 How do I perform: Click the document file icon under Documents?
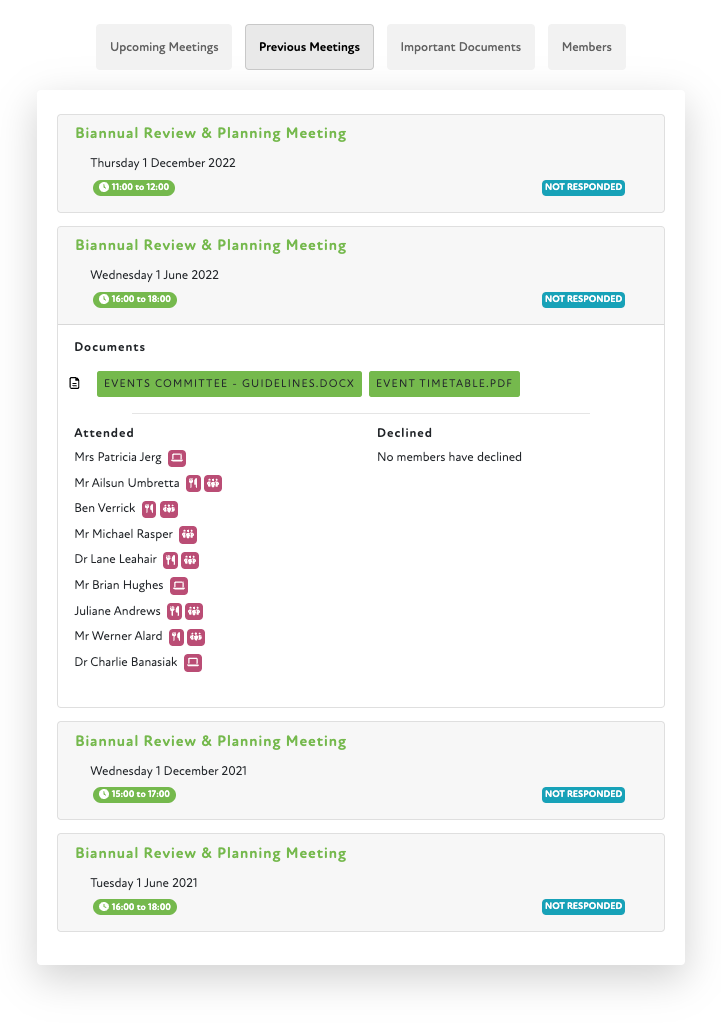point(74,384)
